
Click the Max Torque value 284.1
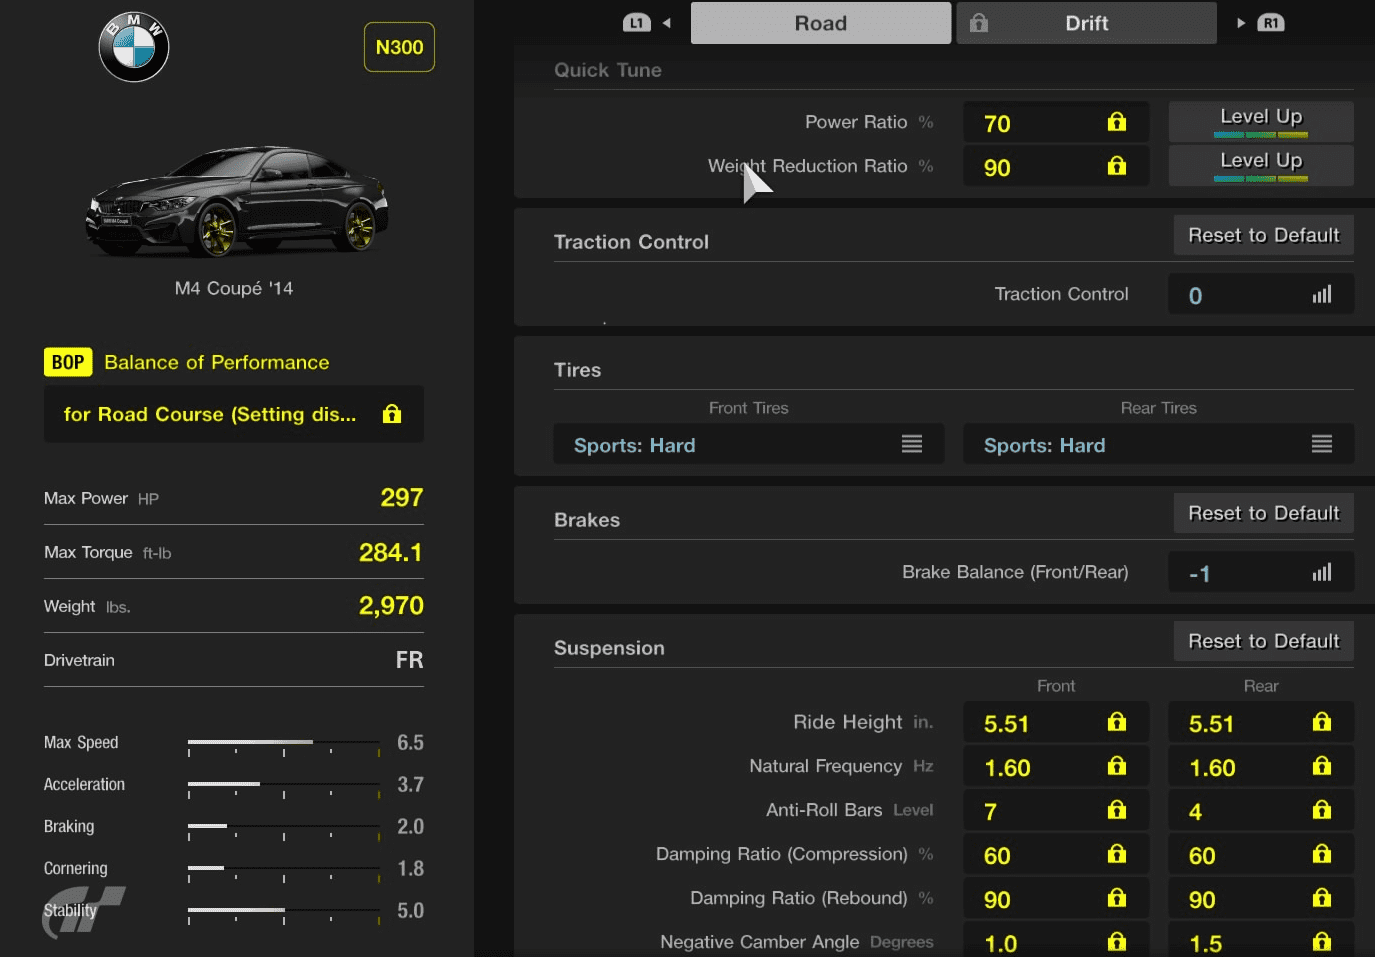(391, 552)
